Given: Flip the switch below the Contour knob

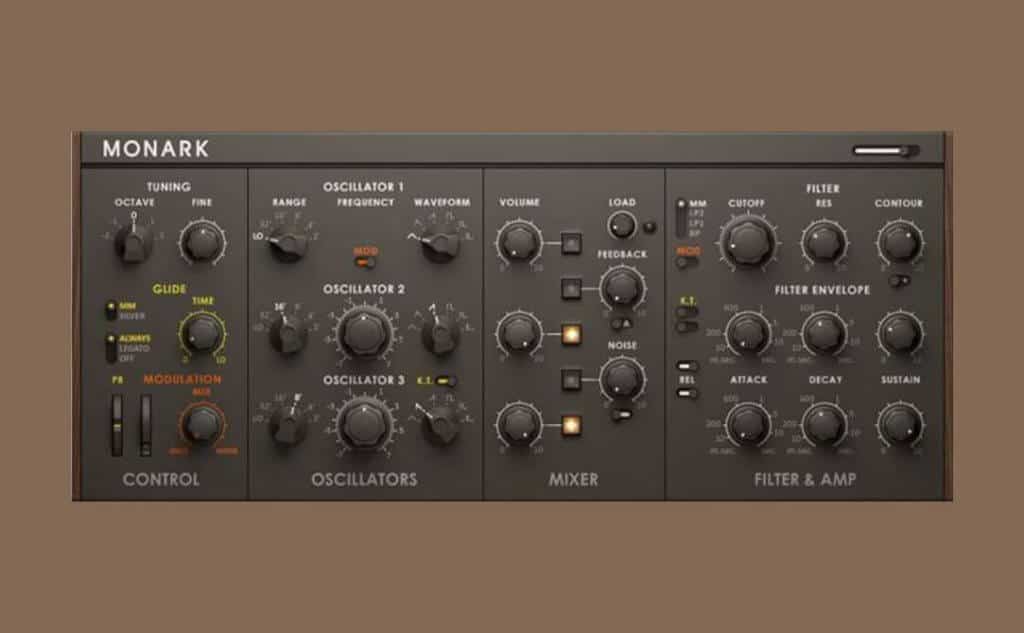Looking at the screenshot, I should pos(900,281).
